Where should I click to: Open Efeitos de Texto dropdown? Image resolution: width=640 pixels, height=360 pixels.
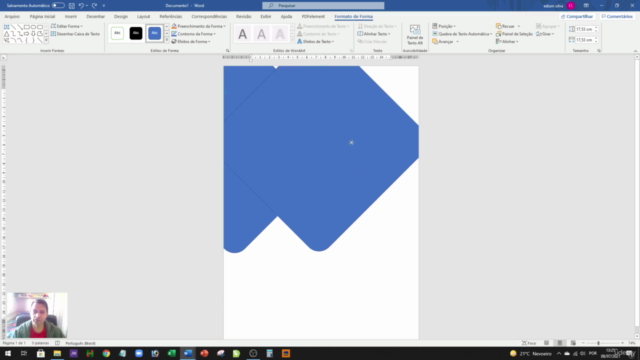[x=316, y=42]
